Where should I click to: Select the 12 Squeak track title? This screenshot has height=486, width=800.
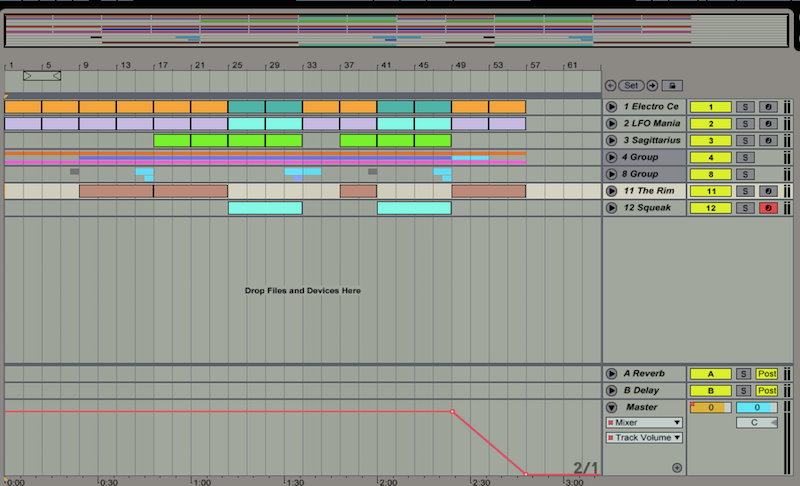pos(647,208)
